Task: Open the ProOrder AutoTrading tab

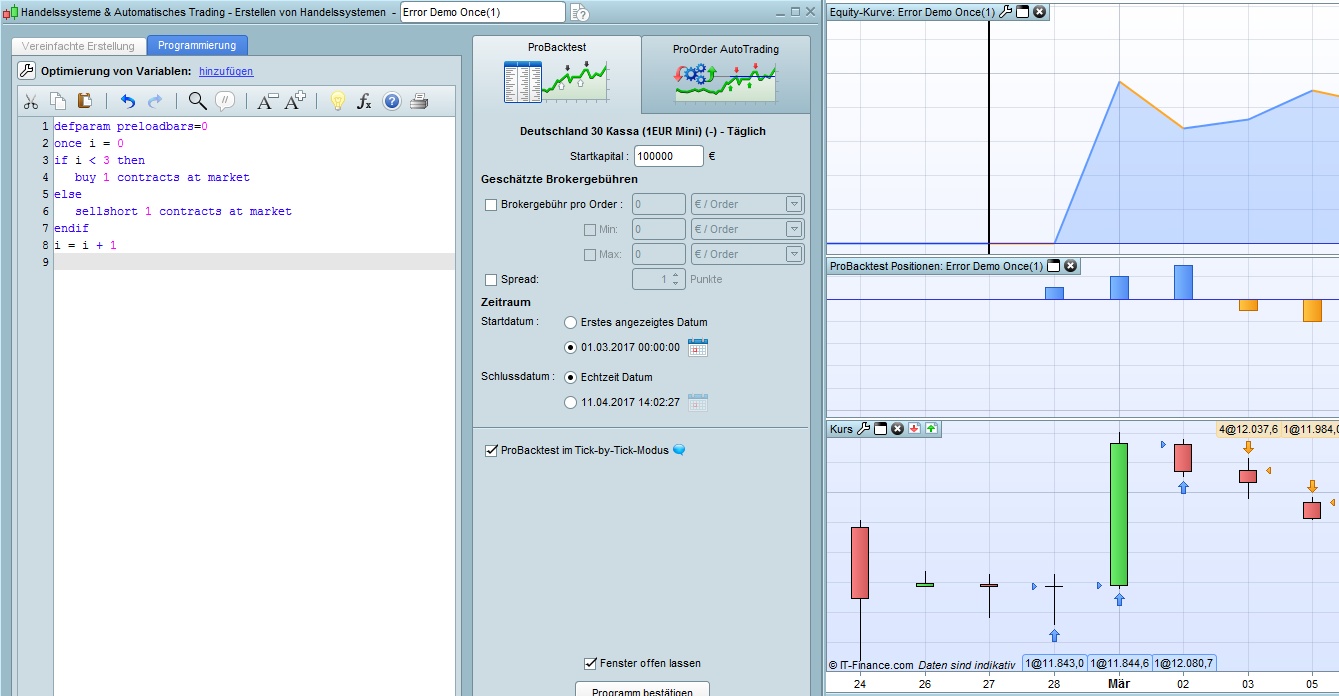Action: 725,72
